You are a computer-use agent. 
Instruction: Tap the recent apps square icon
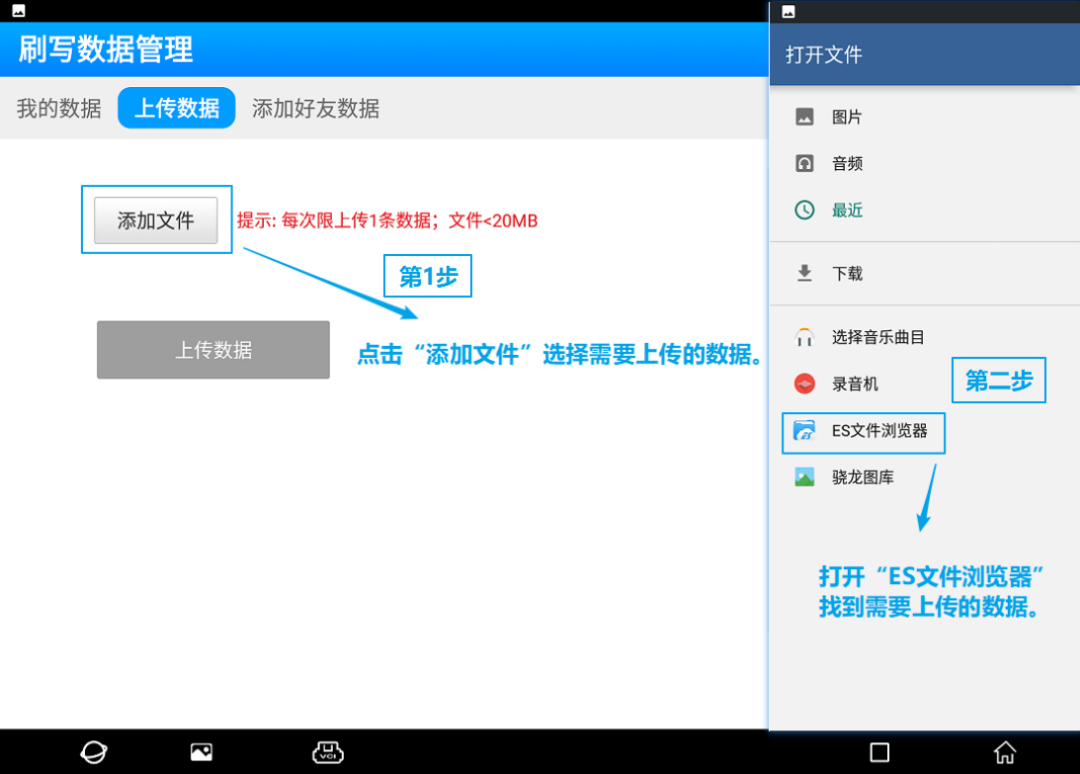tap(880, 752)
